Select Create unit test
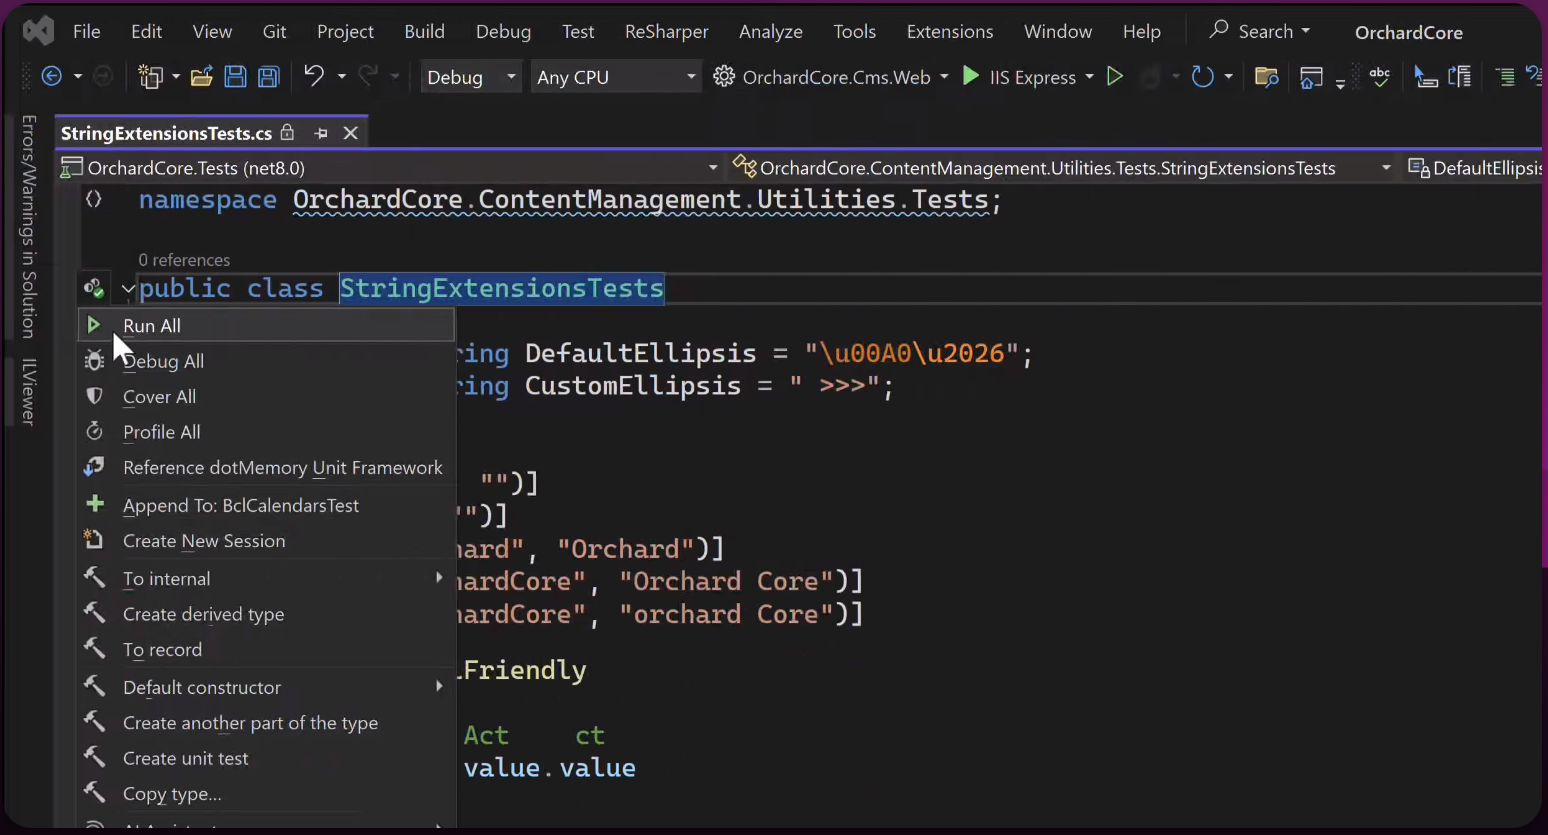1548x835 pixels. point(266,759)
